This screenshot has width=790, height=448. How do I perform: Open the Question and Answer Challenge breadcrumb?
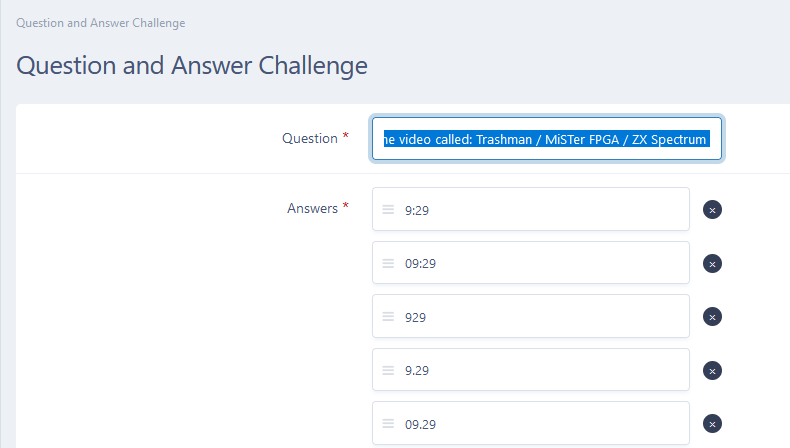click(x=101, y=23)
